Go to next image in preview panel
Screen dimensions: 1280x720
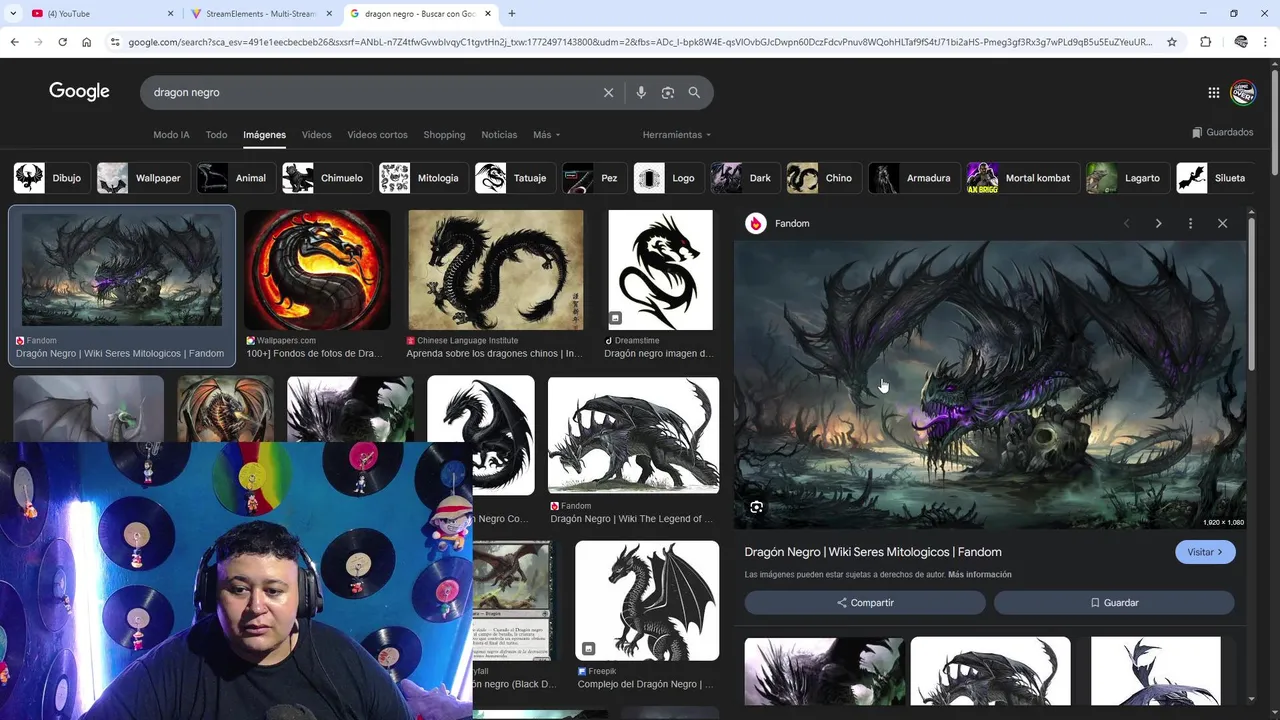click(1158, 223)
